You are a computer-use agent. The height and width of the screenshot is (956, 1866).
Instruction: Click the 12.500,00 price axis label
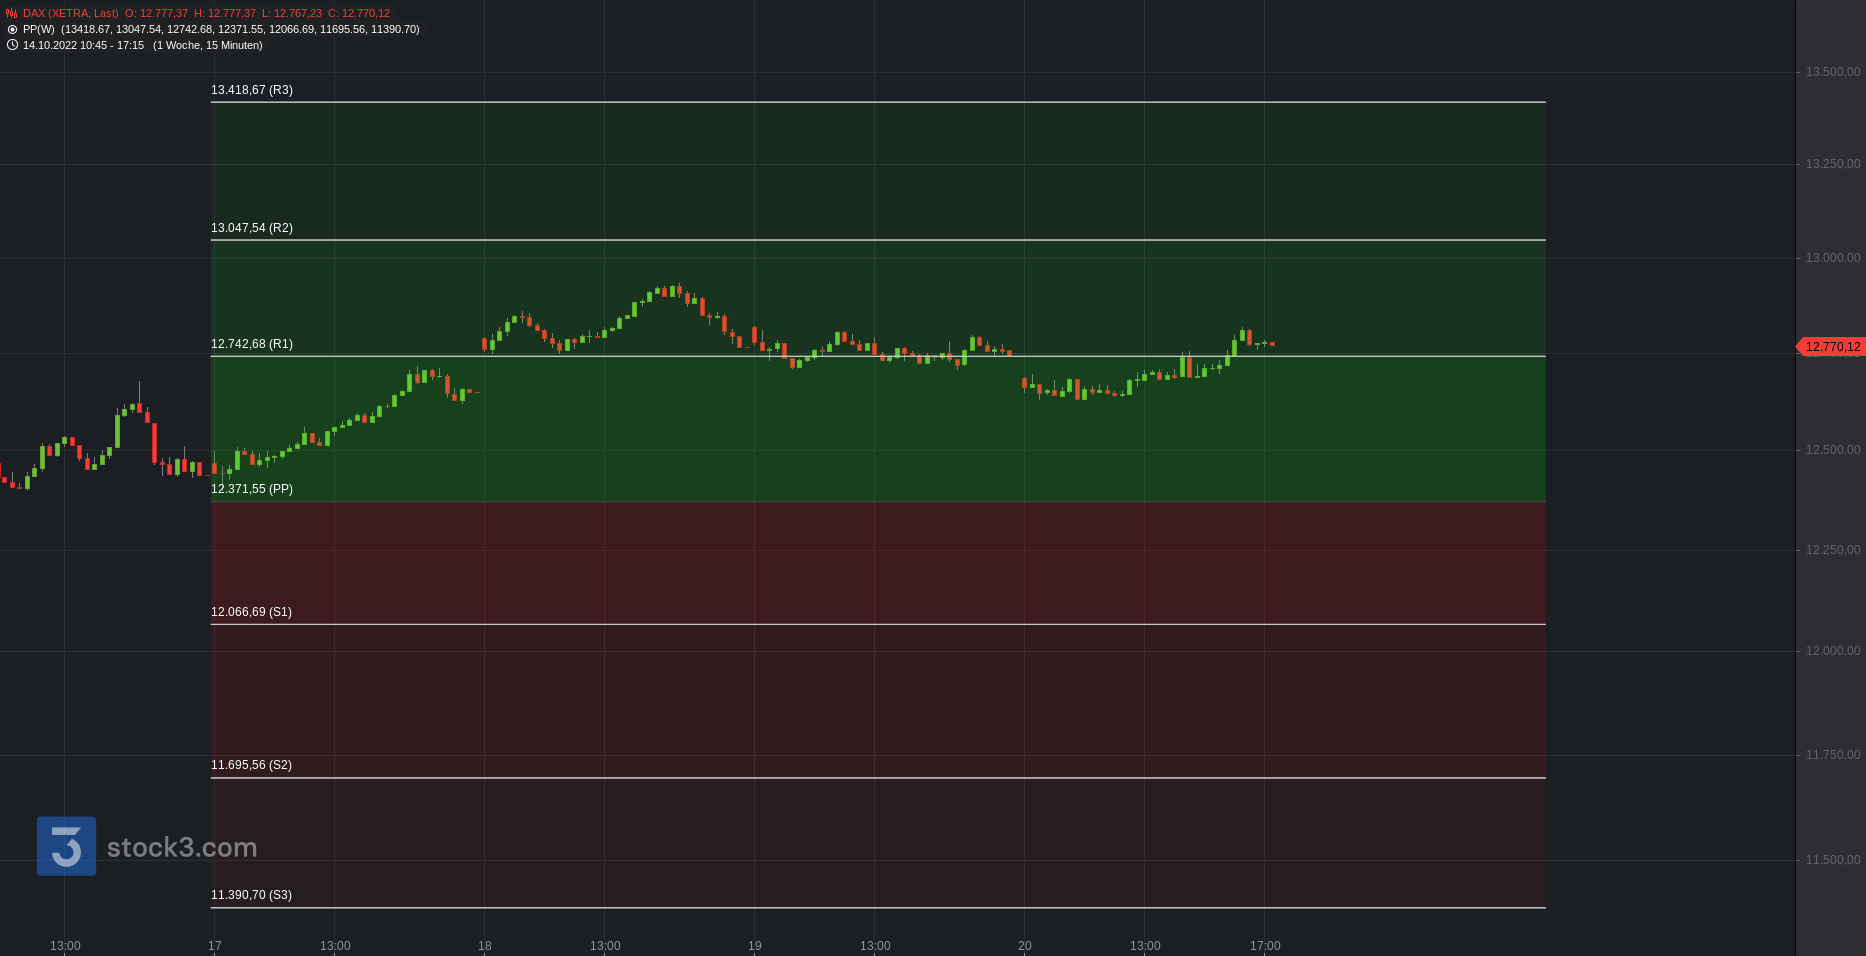[1833, 450]
